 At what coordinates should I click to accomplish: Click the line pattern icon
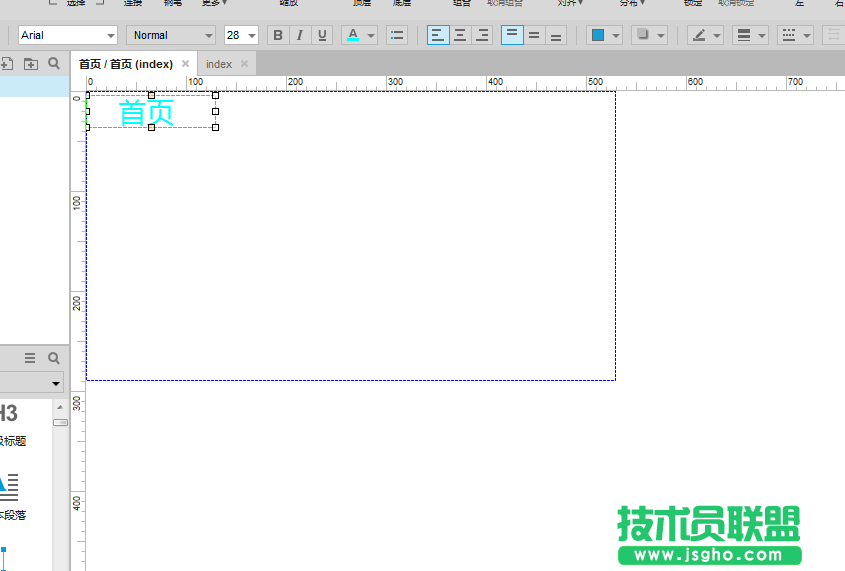789,36
